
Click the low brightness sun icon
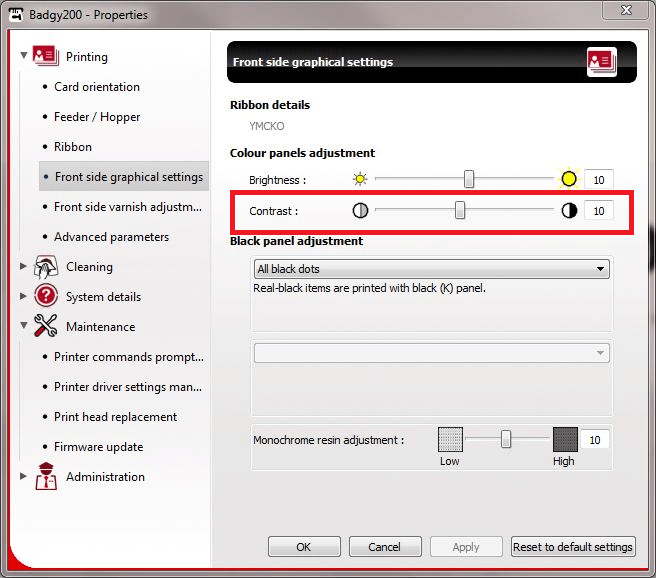point(360,179)
